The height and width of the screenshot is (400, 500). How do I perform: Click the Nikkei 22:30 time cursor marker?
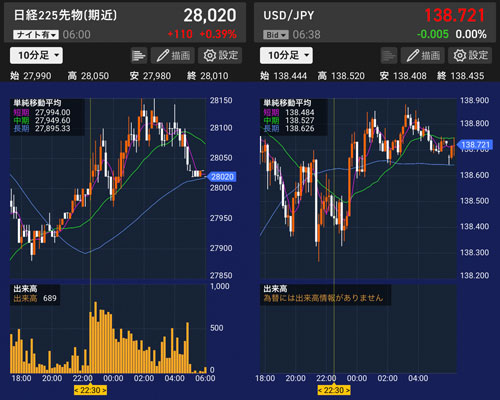90,390
